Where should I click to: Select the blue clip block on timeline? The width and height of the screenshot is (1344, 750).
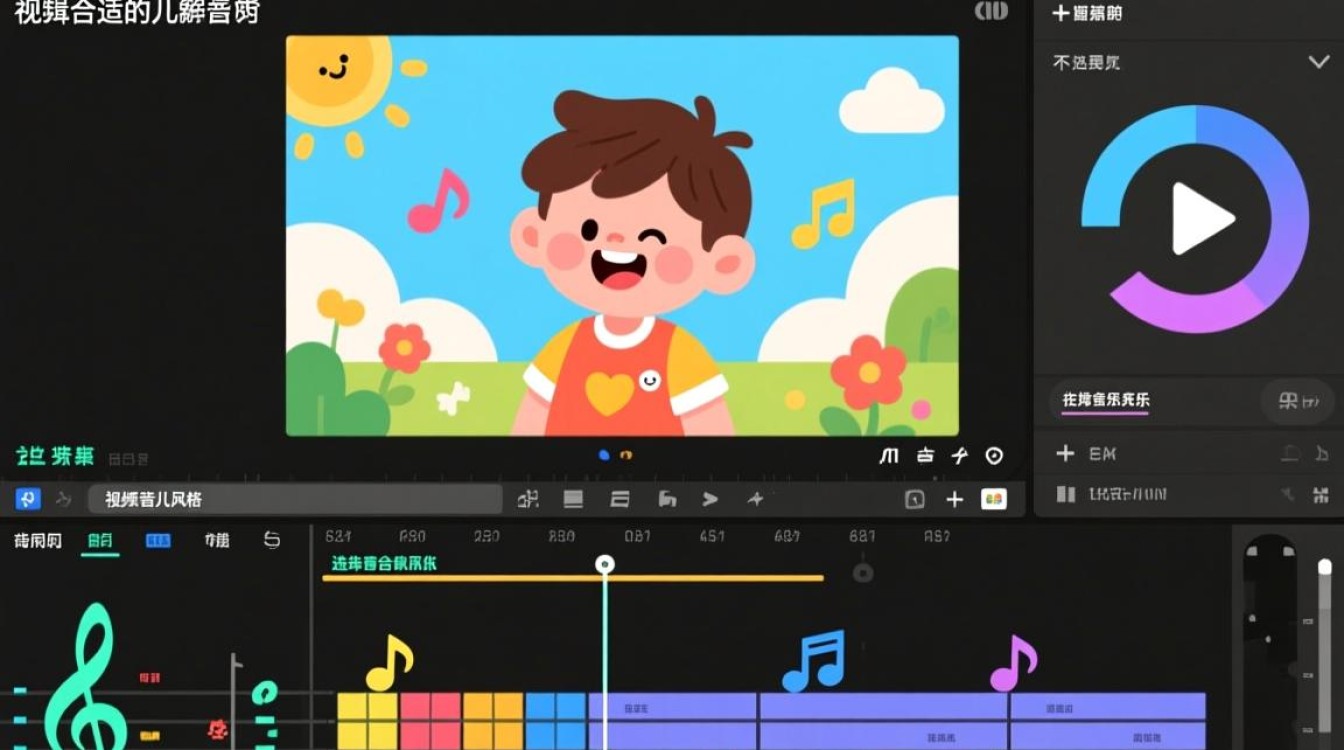(556, 721)
